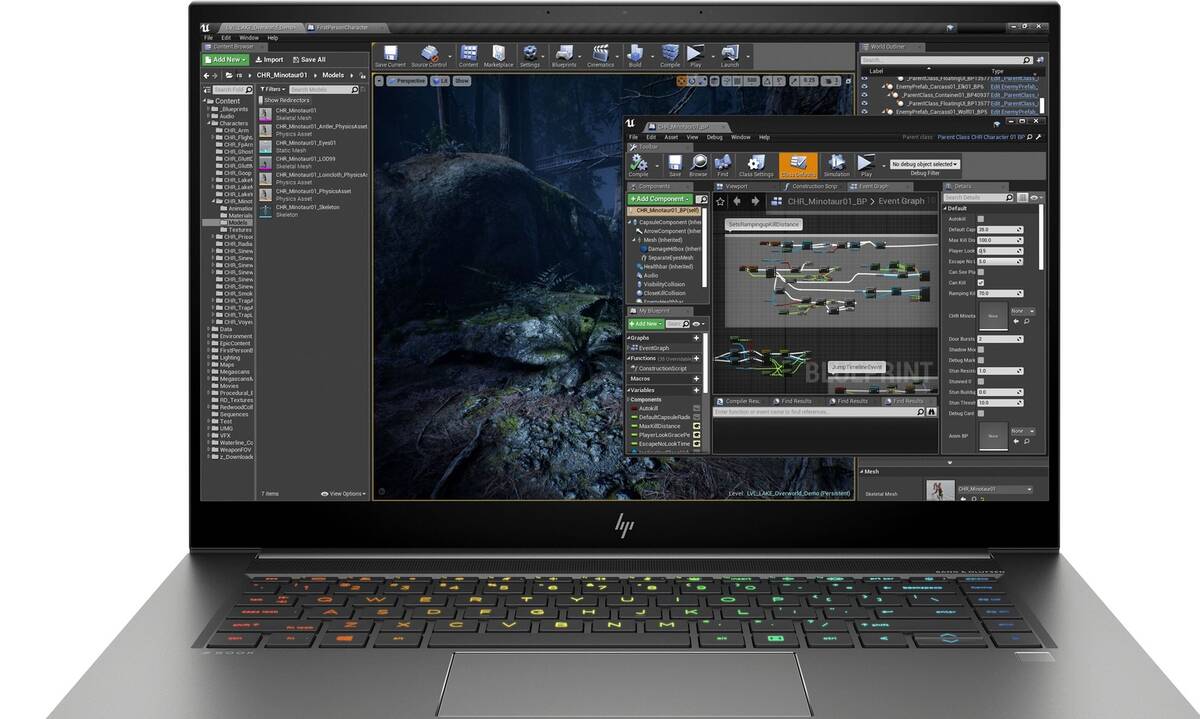Screen dimensions: 1200x719
Task: Open Settings icon in main toolbar
Action: point(530,56)
